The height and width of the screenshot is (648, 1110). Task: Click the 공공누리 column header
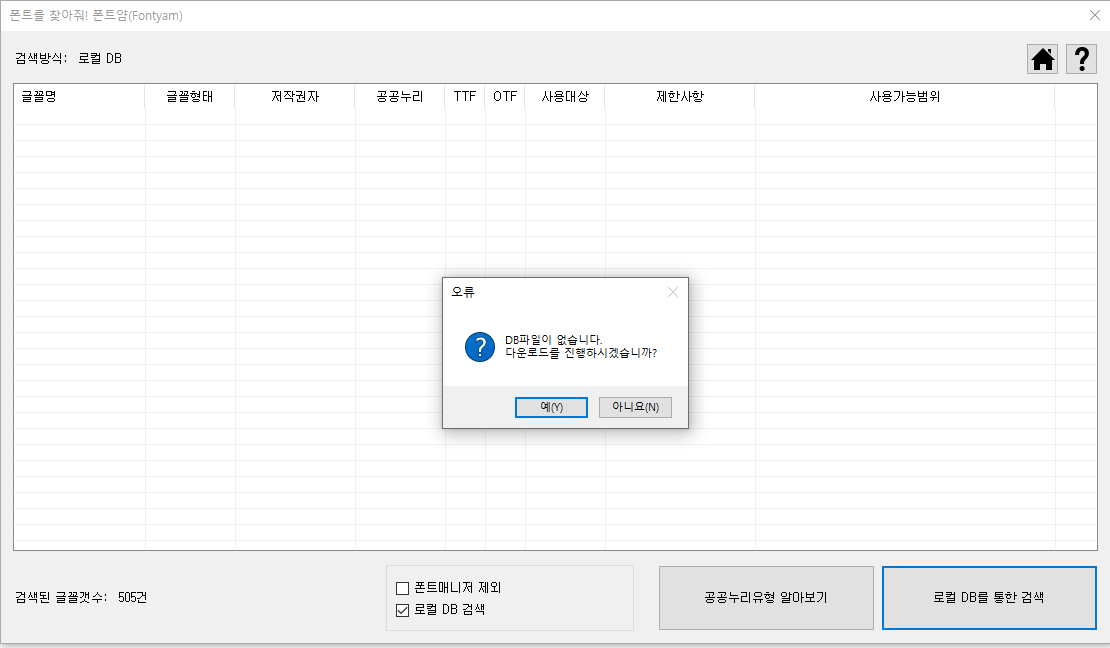[400, 97]
